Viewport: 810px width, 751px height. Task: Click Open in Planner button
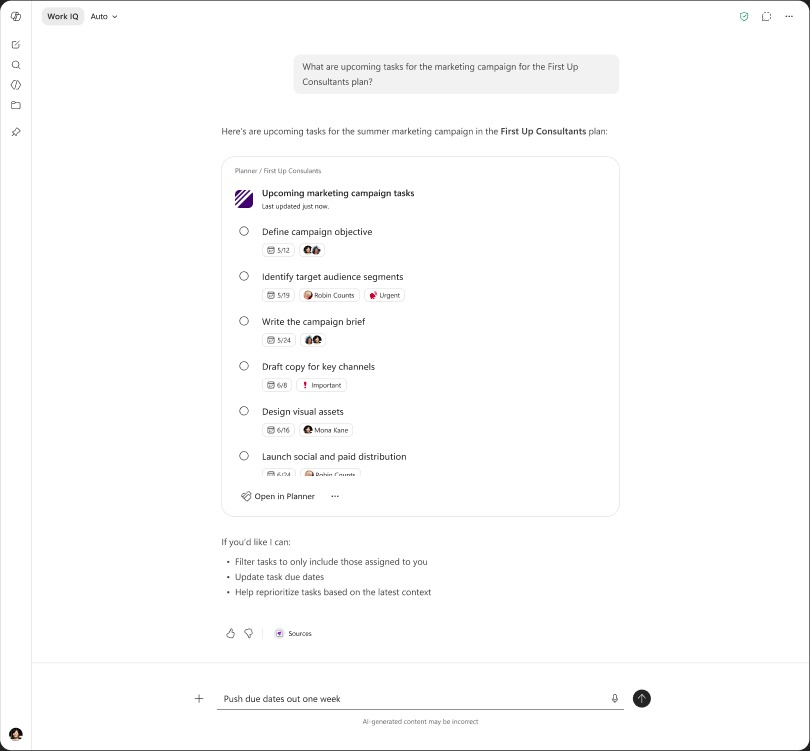pyautogui.click(x=277, y=496)
